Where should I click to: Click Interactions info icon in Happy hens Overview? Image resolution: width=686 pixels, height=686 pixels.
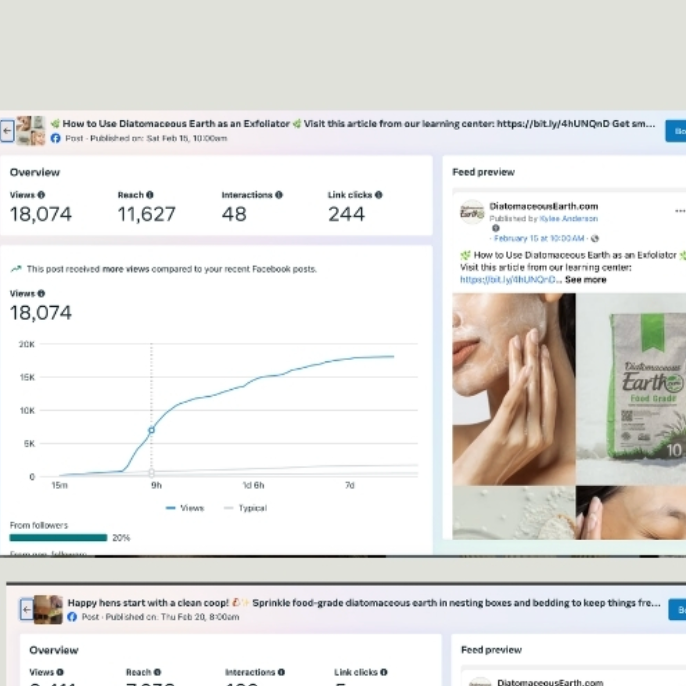[281, 672]
